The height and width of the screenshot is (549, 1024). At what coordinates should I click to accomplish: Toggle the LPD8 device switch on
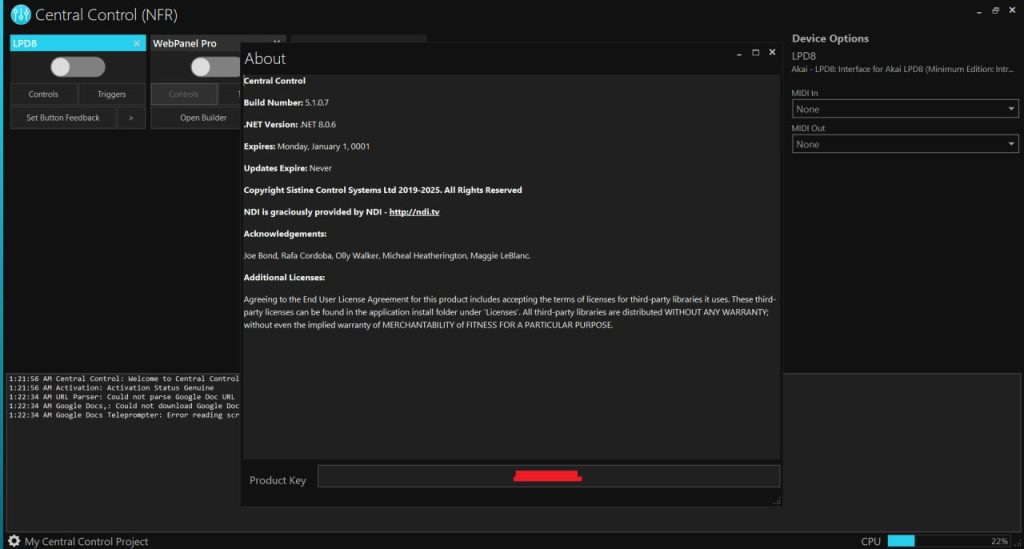tap(78, 67)
